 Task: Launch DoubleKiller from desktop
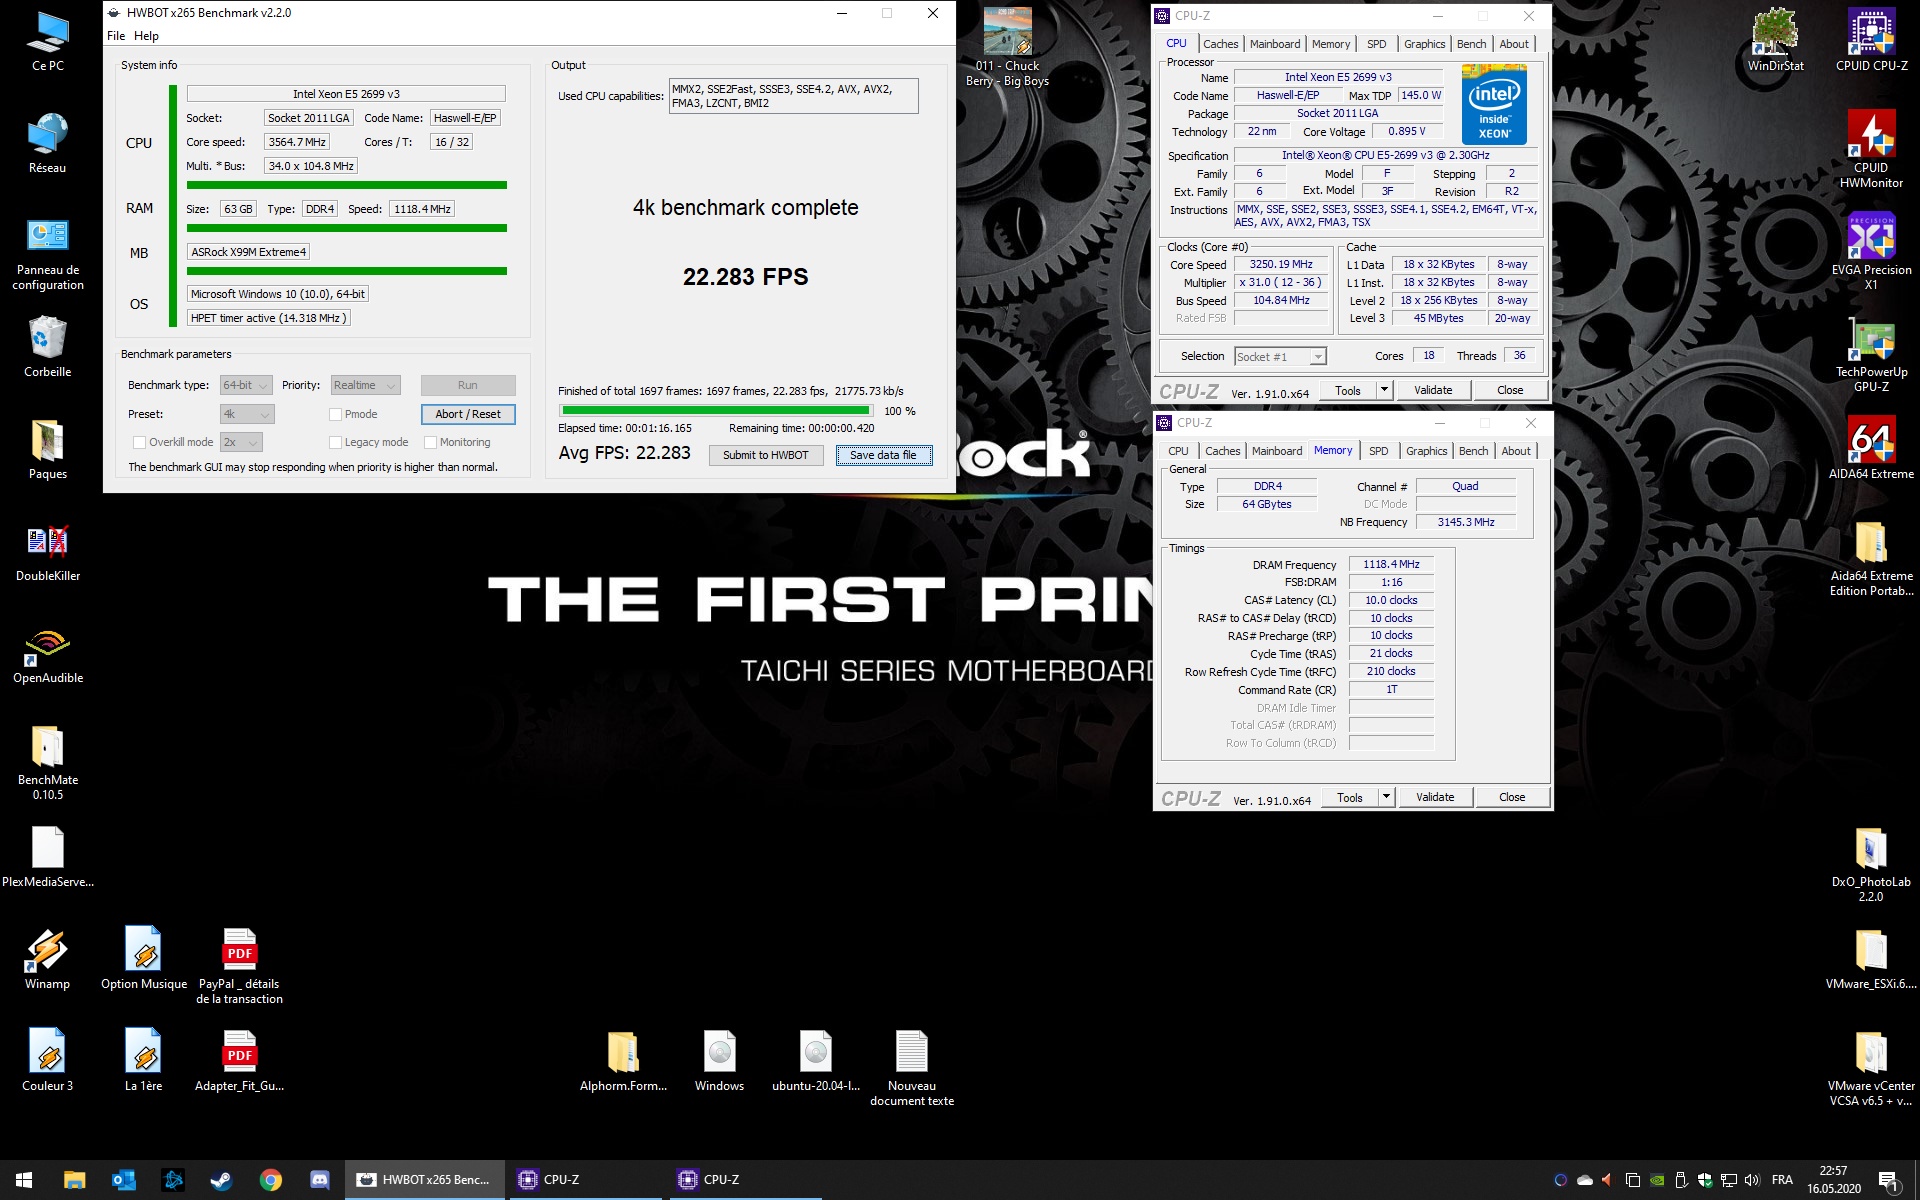point(47,552)
